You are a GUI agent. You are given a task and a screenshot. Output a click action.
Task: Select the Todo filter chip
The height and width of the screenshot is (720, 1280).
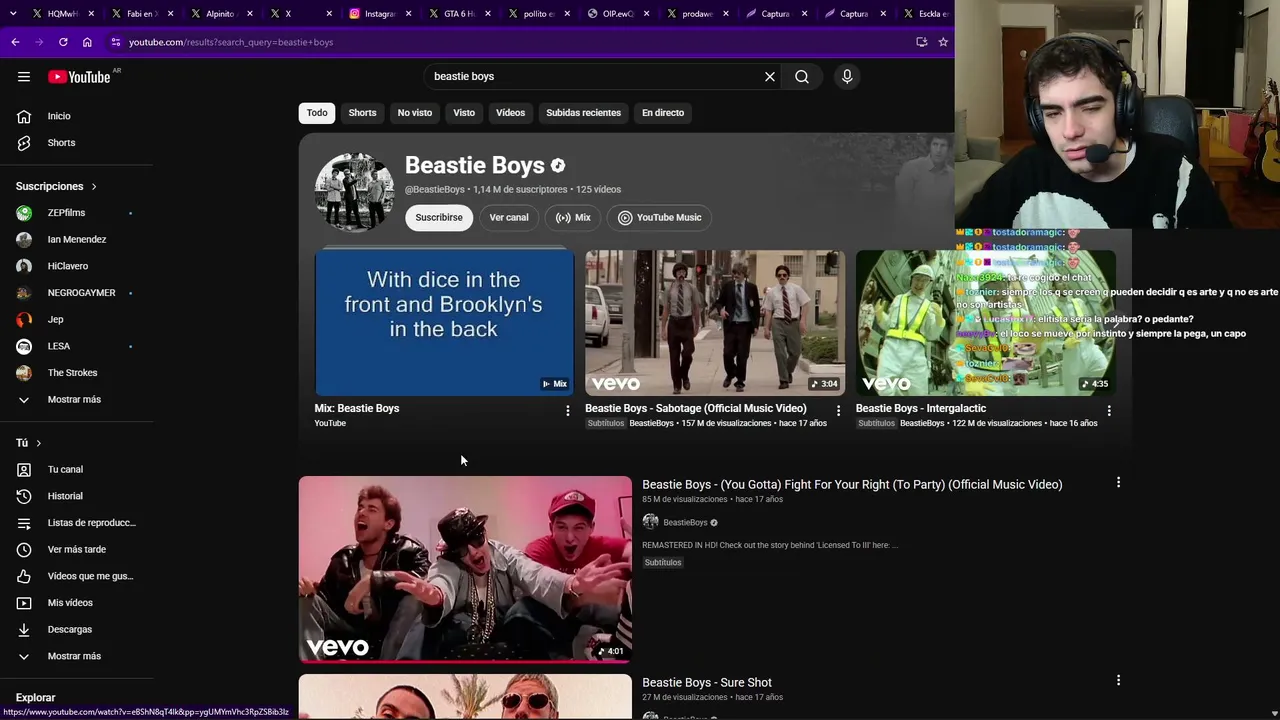tap(317, 113)
